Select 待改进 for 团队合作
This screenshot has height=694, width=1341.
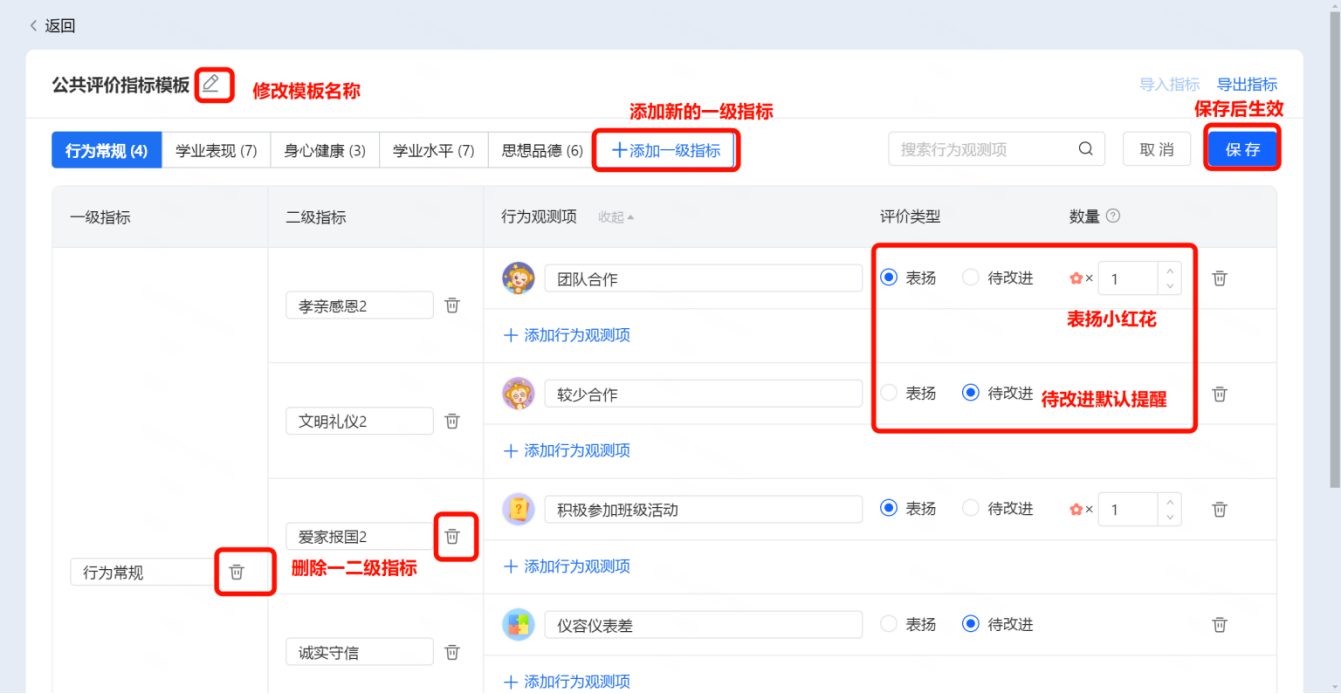click(x=970, y=278)
